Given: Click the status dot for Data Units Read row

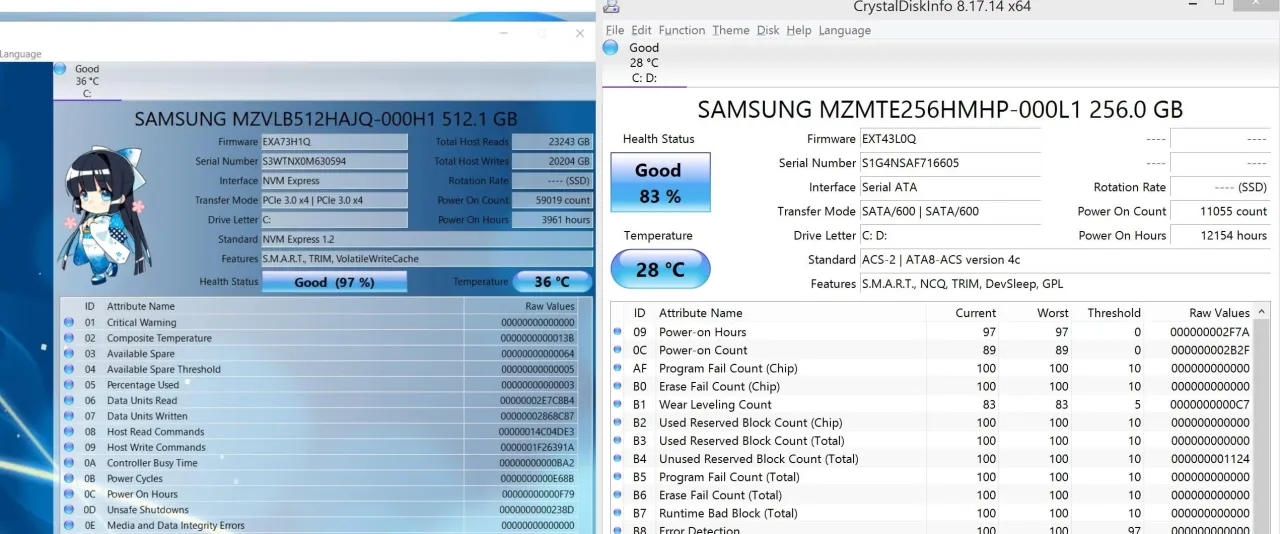Looking at the screenshot, I should pos(69,400).
